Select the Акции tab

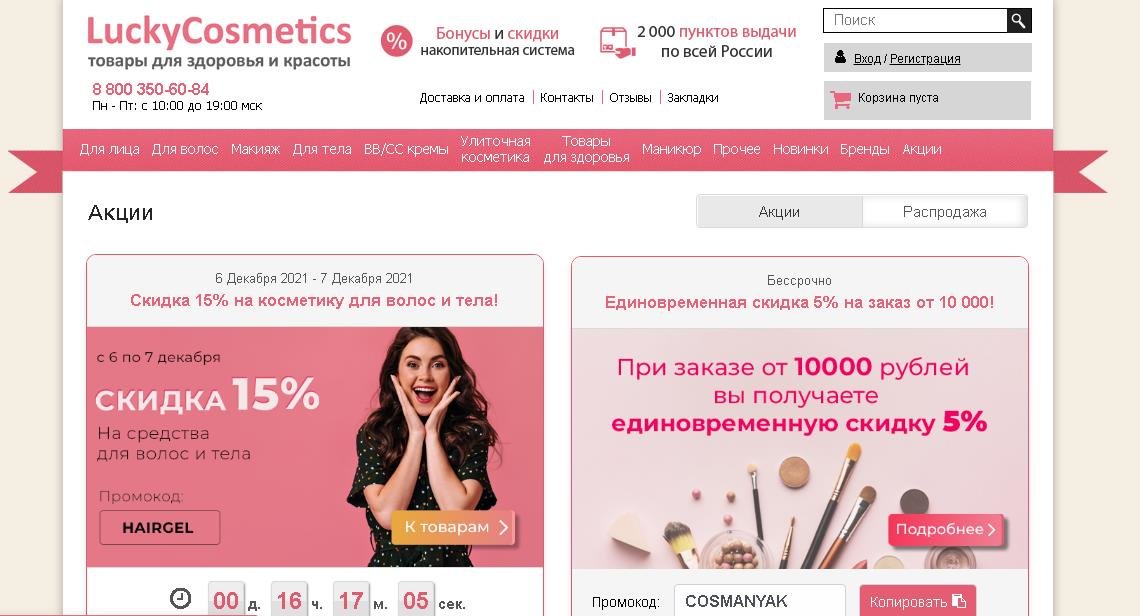pos(779,212)
